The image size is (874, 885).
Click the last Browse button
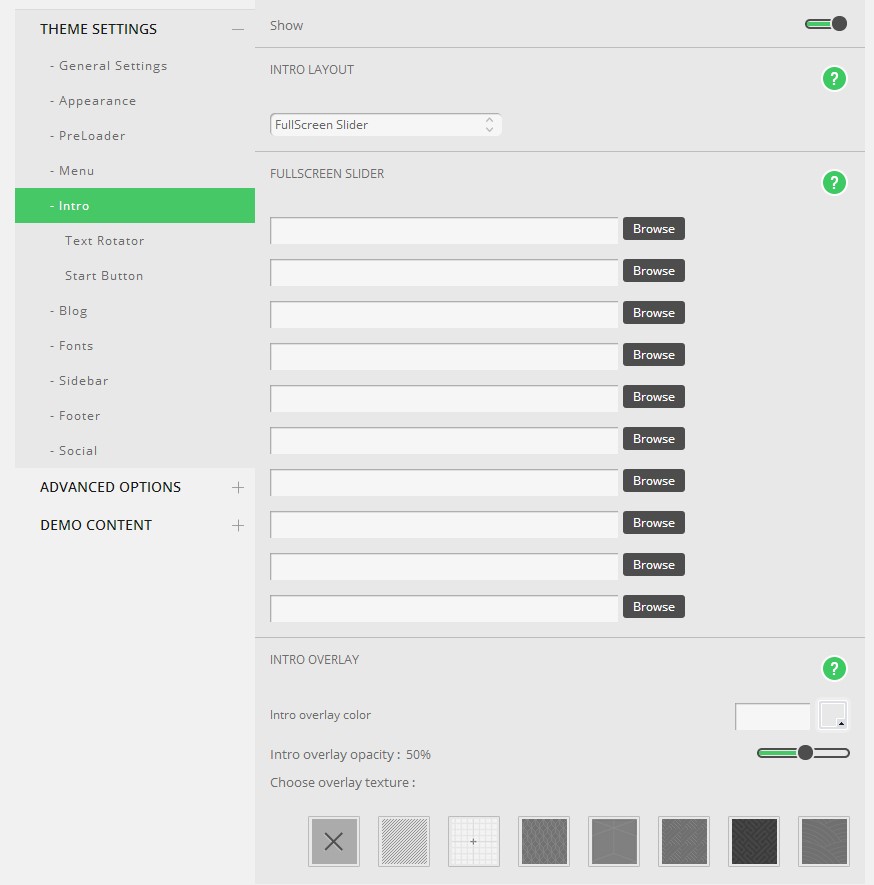[654, 607]
